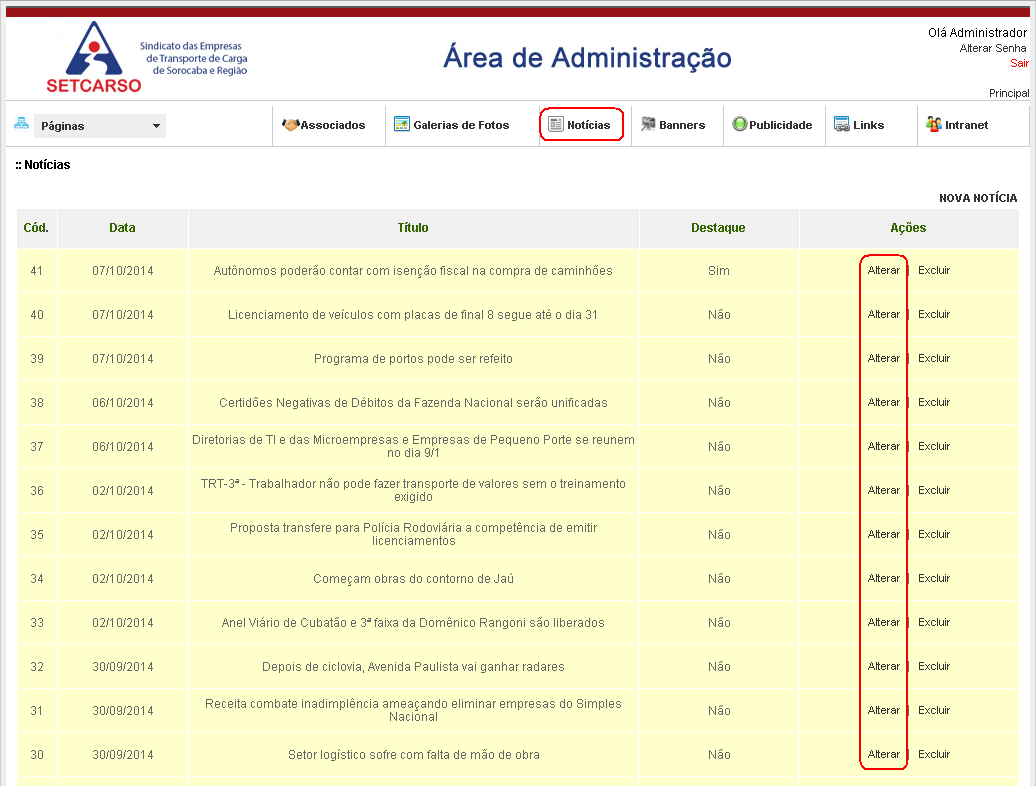Click Excluir for news 30
Viewport: 1036px width, 786px height.
point(934,754)
